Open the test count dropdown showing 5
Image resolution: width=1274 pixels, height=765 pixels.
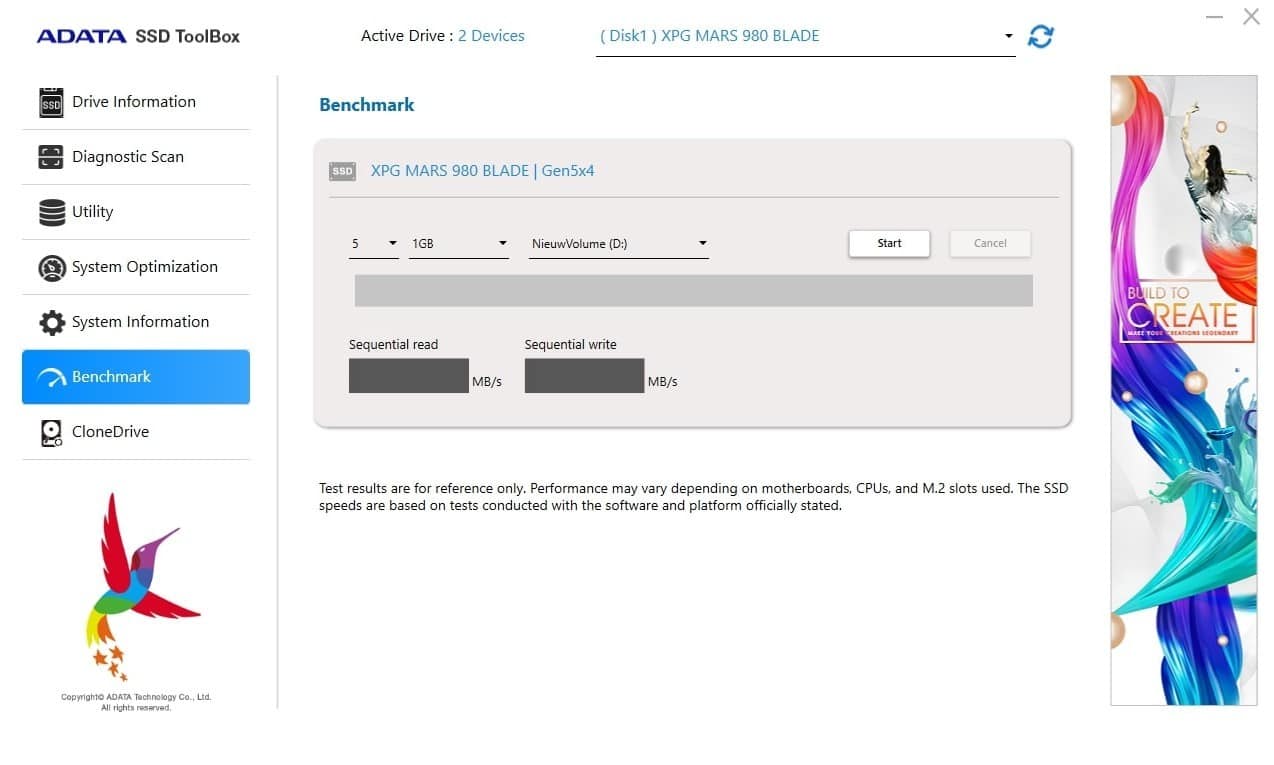(x=374, y=243)
